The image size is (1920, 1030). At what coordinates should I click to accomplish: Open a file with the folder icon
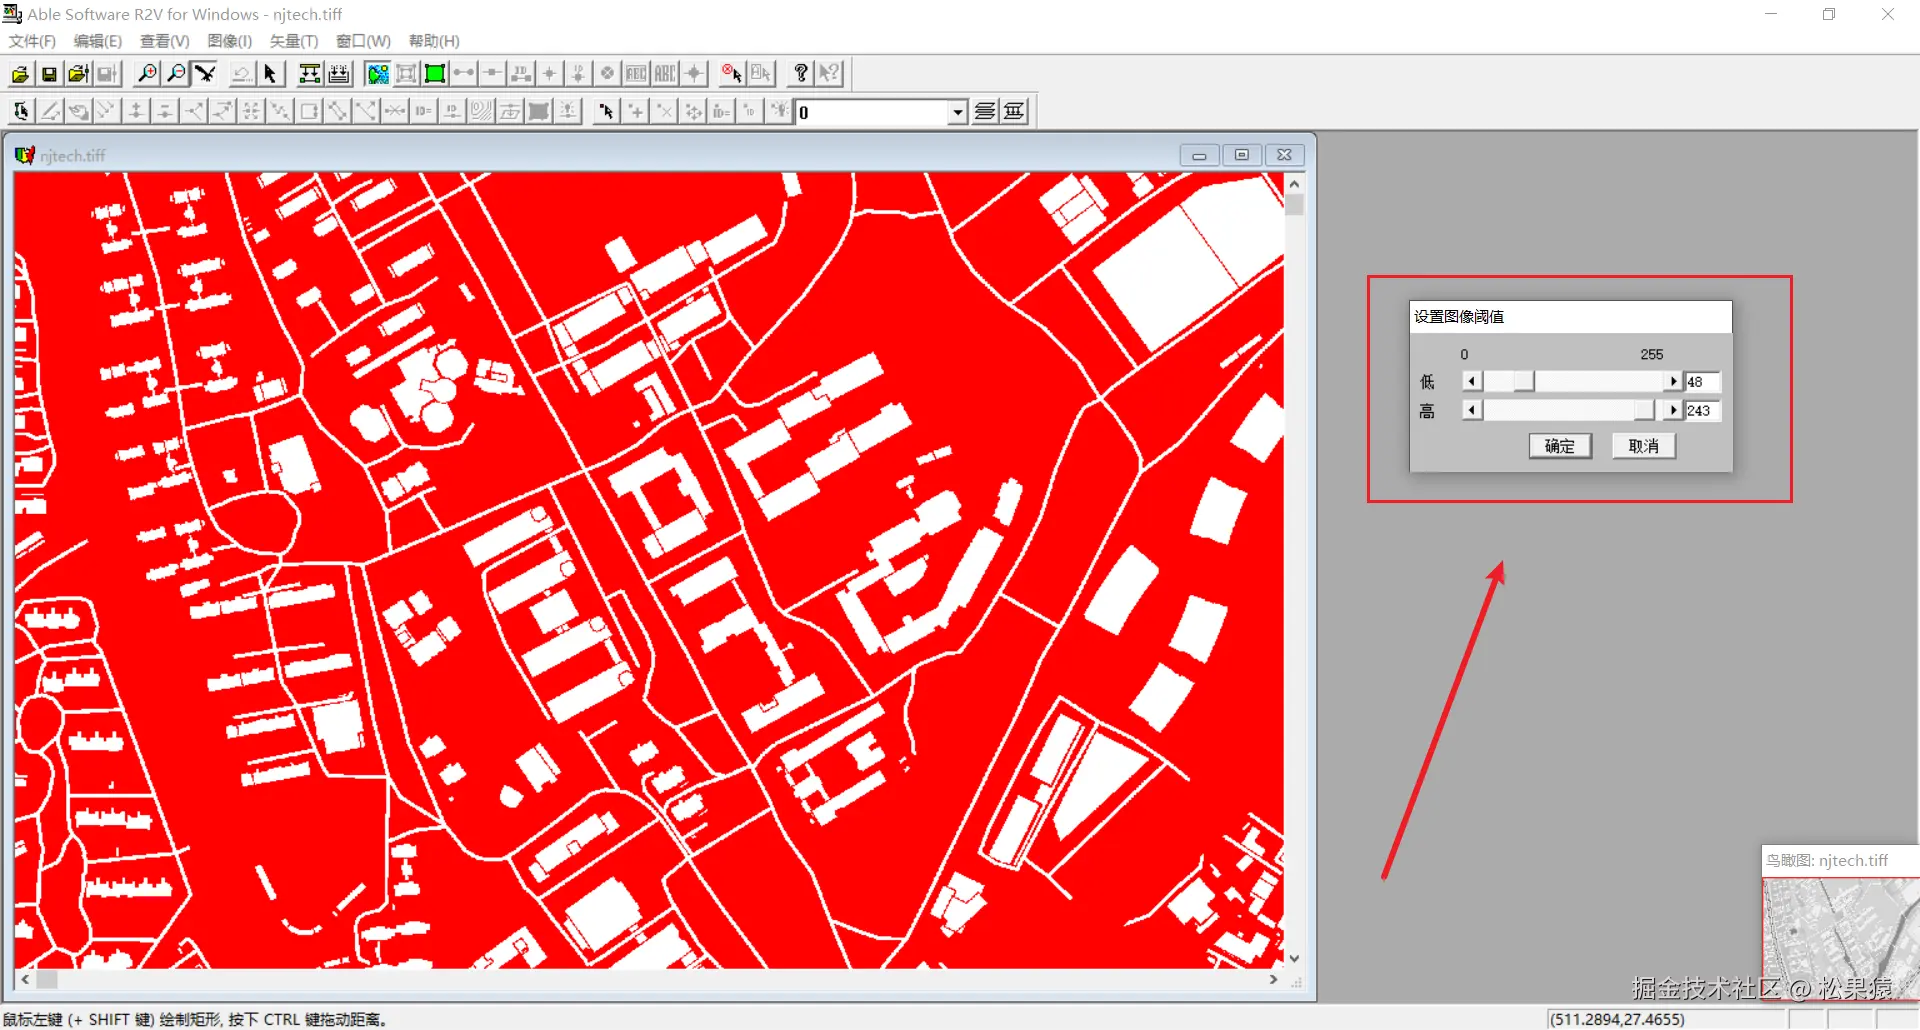pyautogui.click(x=20, y=74)
